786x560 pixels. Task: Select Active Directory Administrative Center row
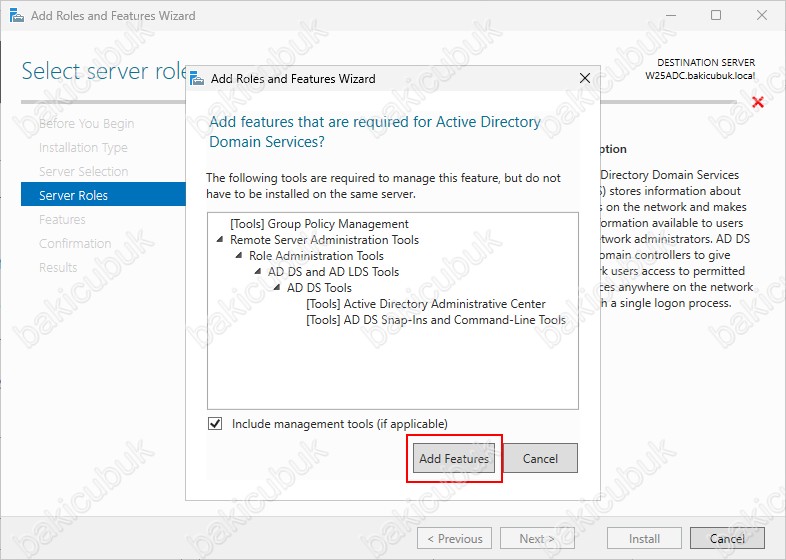pyautogui.click(x=426, y=304)
